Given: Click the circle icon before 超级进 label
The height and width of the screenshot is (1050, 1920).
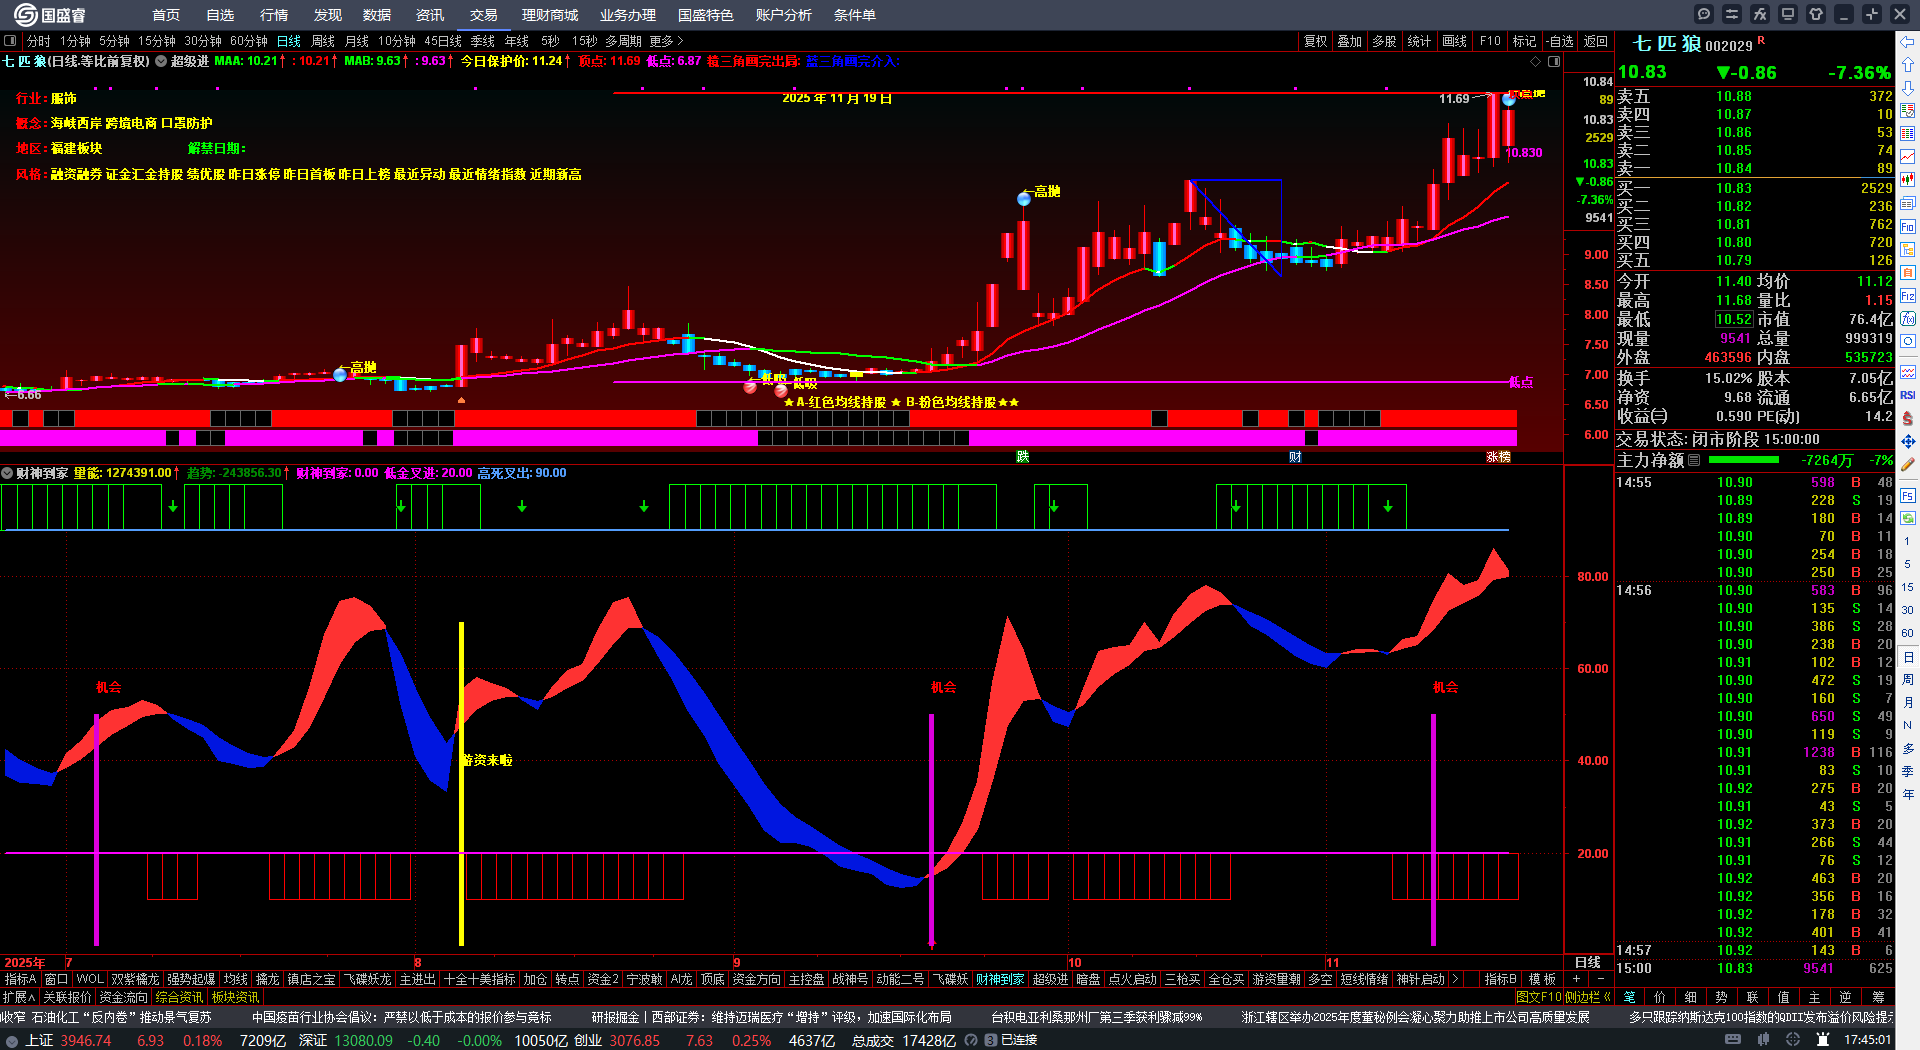Looking at the screenshot, I should 161,61.
